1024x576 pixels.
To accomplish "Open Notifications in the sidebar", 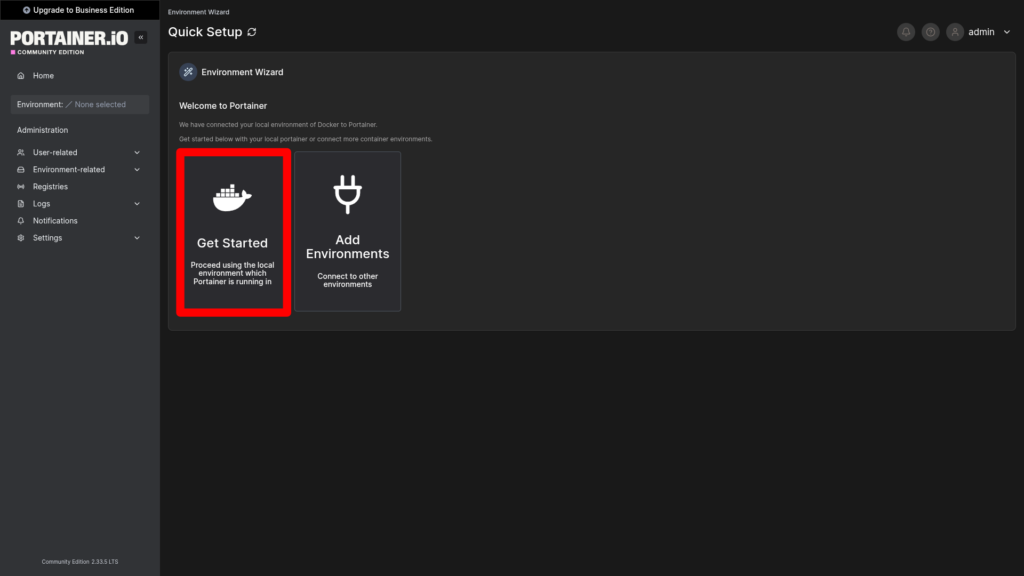I will pyautogui.click(x=55, y=221).
